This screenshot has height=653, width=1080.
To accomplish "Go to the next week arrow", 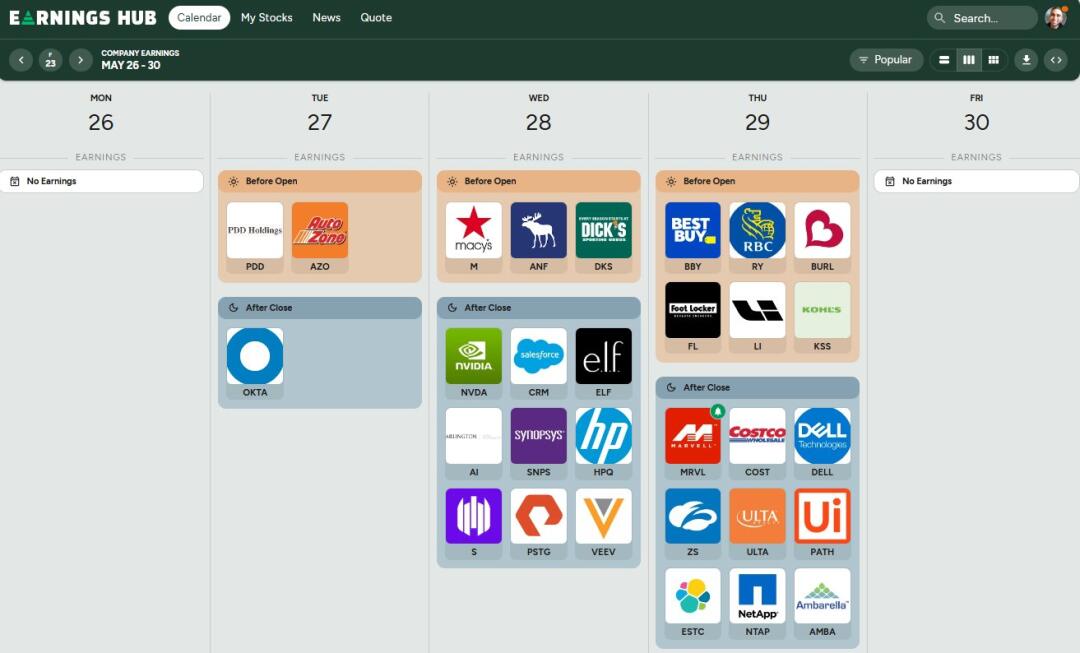I will click(x=81, y=60).
